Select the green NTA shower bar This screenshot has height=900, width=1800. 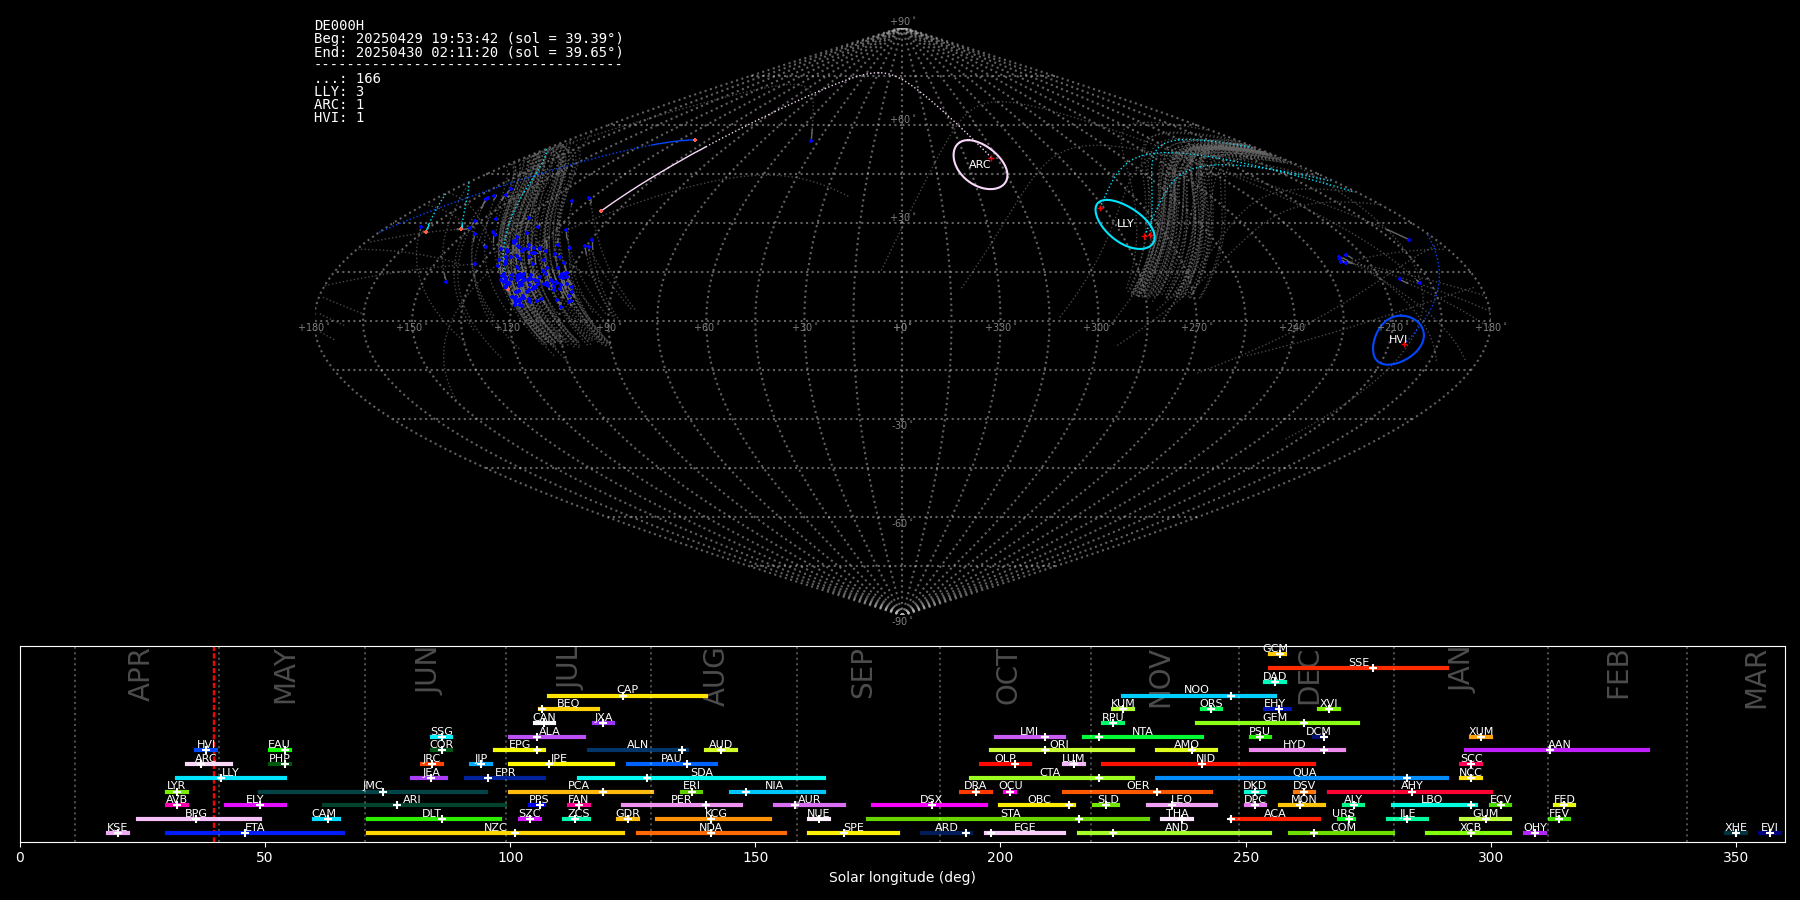pos(1143,737)
